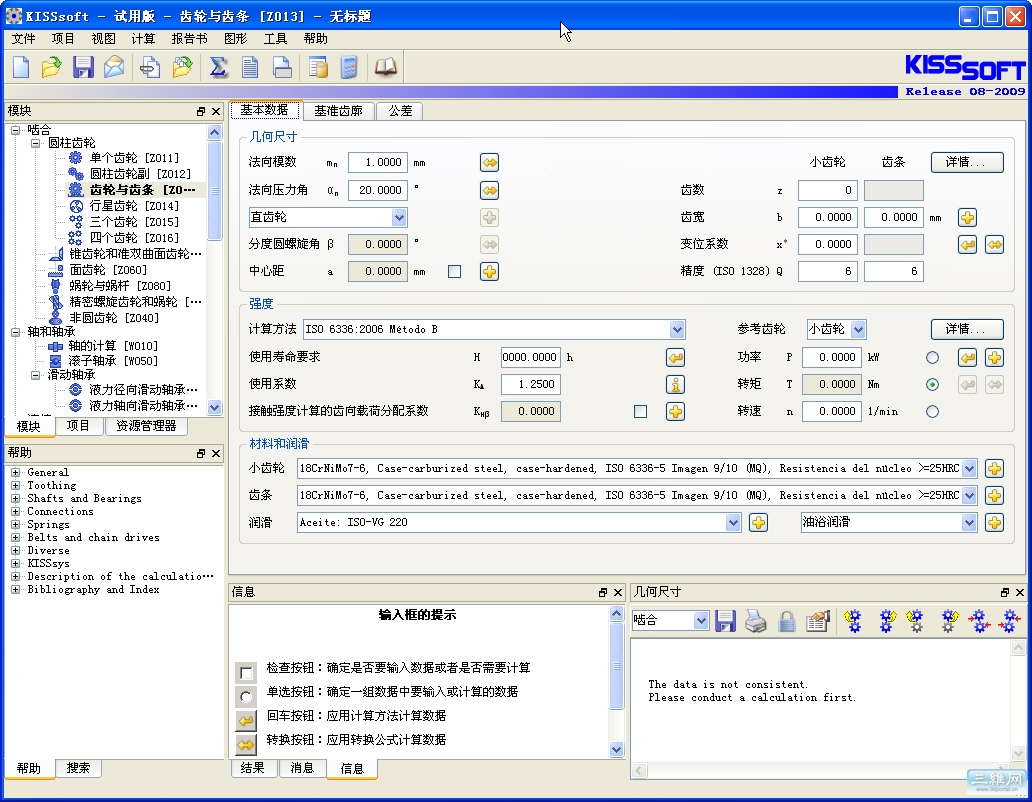This screenshot has height=802, width=1032.
Task: Print graphic in the 几何尺寸 panel
Action: (756, 620)
